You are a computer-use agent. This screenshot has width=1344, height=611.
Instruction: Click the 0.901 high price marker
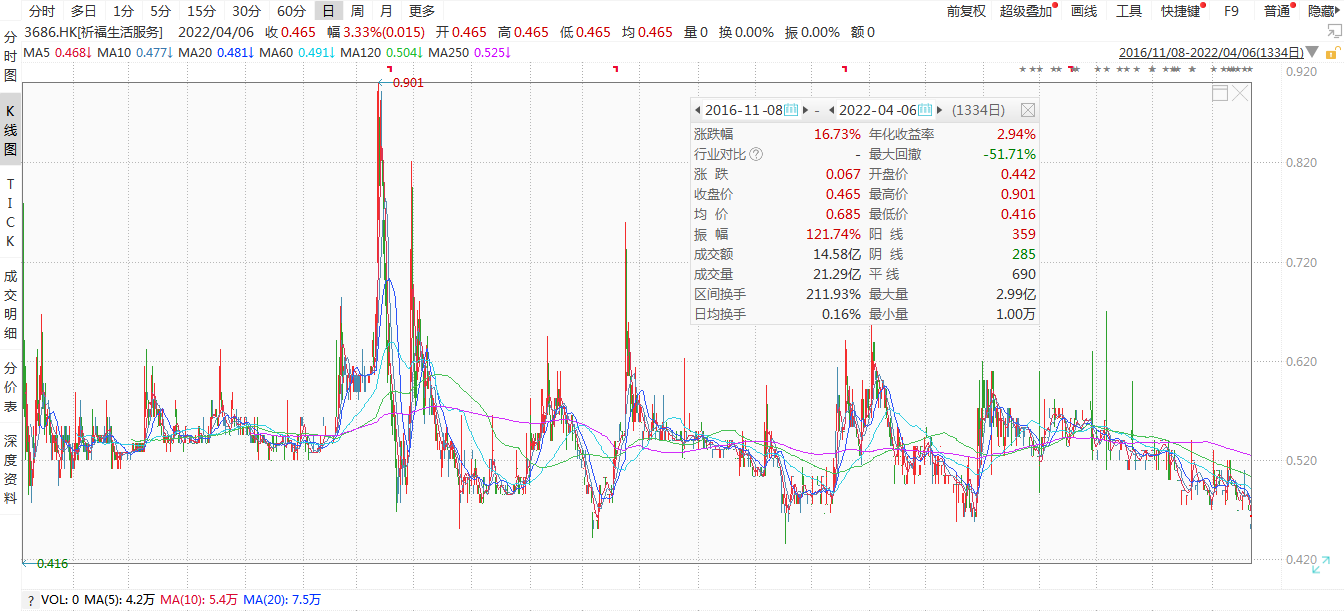pyautogui.click(x=408, y=83)
